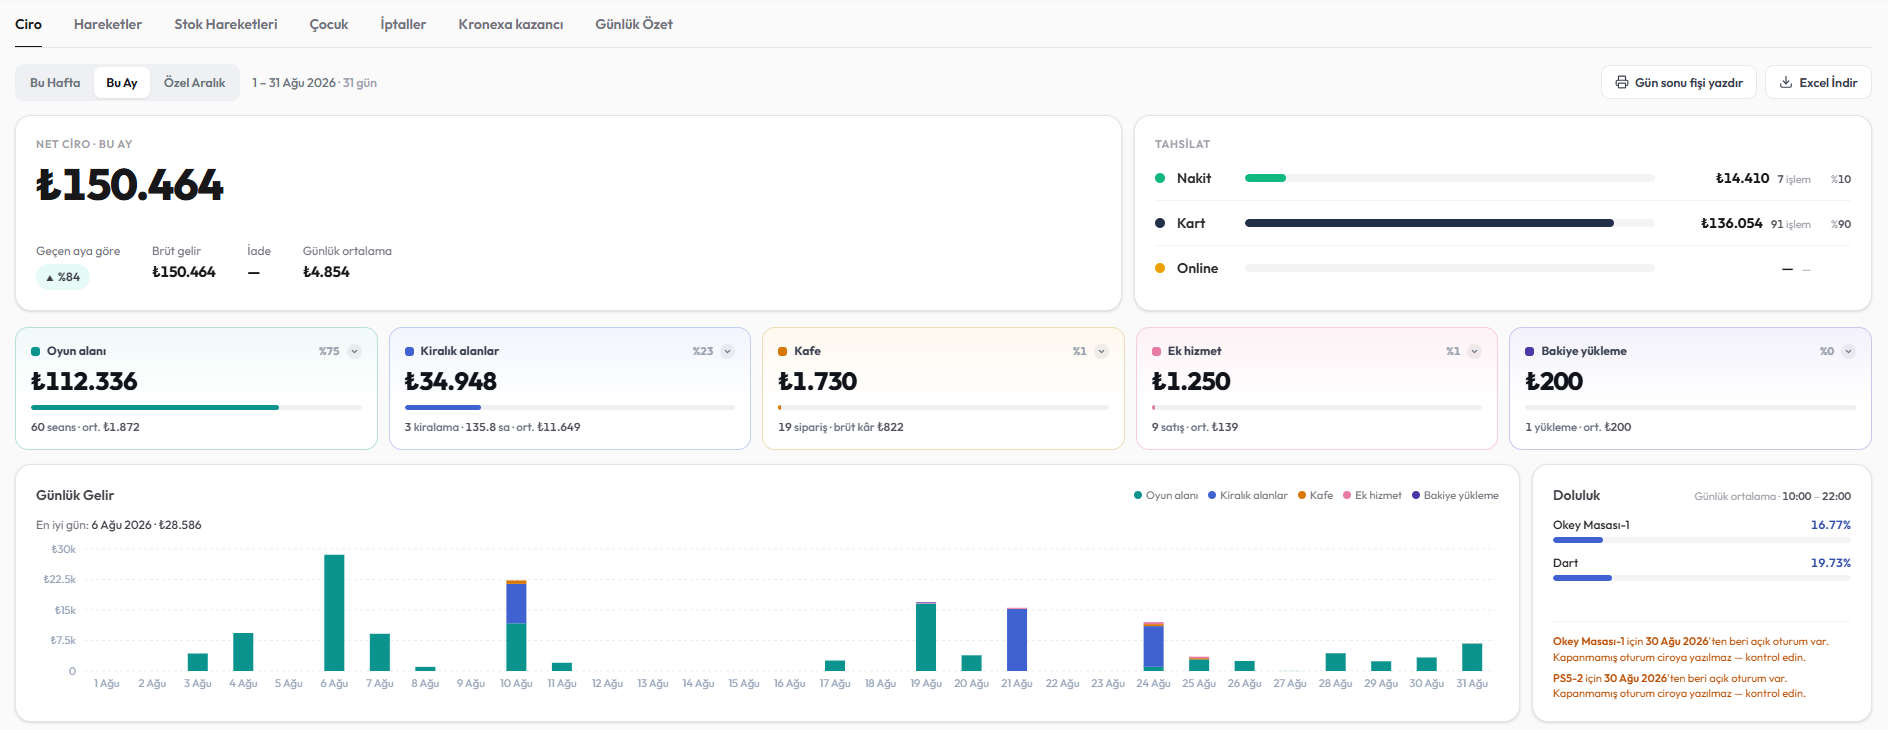1888x730 pixels.
Task: Click the up-arrow %84 growth badge
Action: click(63, 277)
